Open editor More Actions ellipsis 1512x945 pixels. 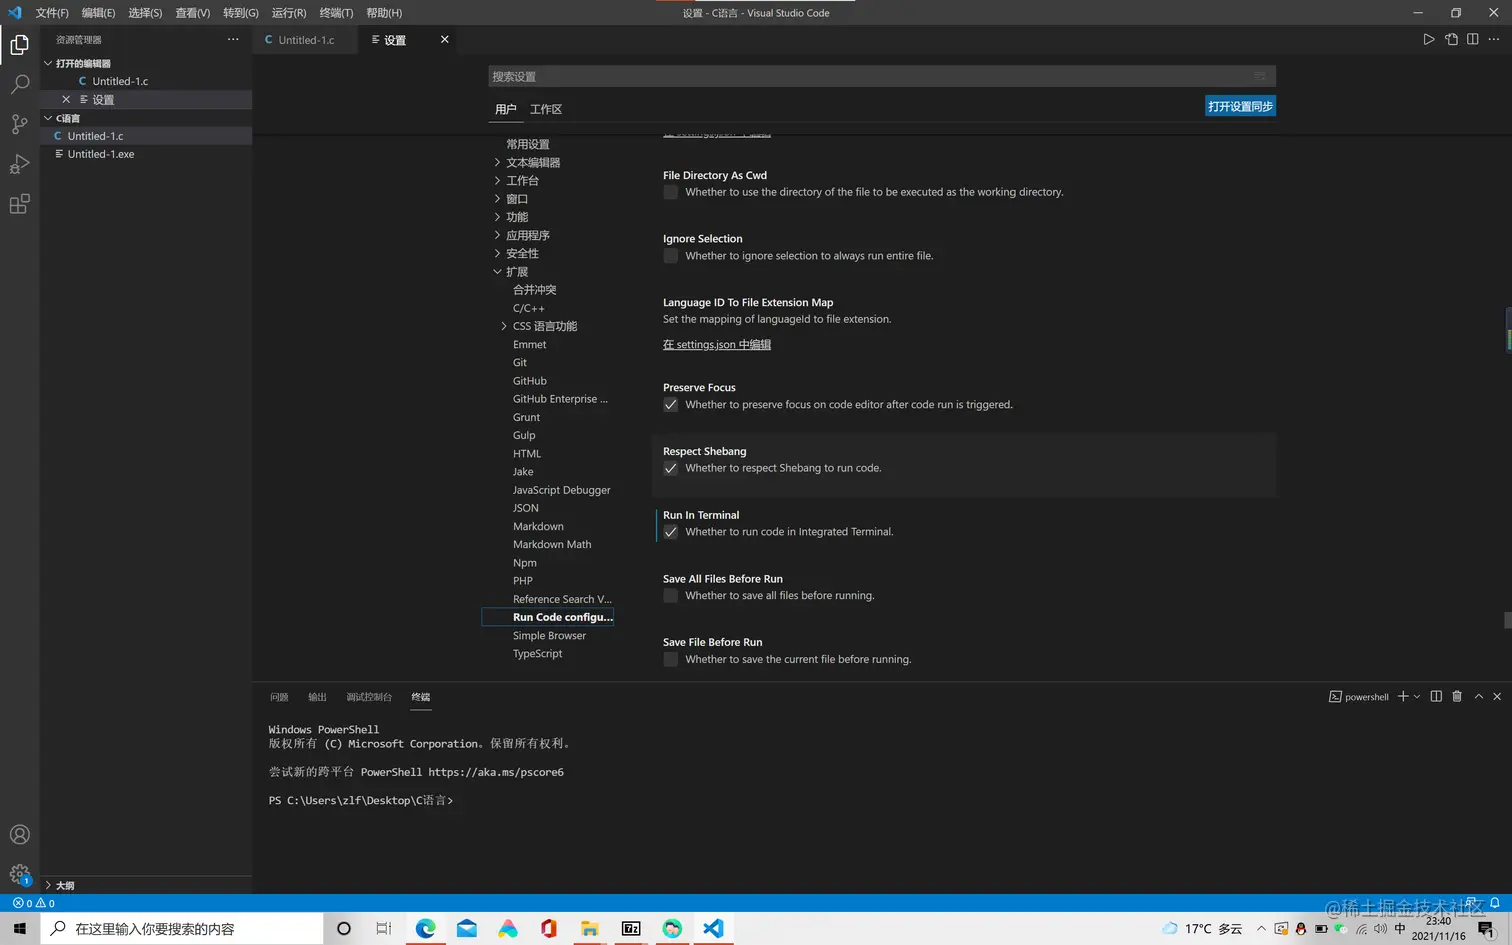[1494, 40]
